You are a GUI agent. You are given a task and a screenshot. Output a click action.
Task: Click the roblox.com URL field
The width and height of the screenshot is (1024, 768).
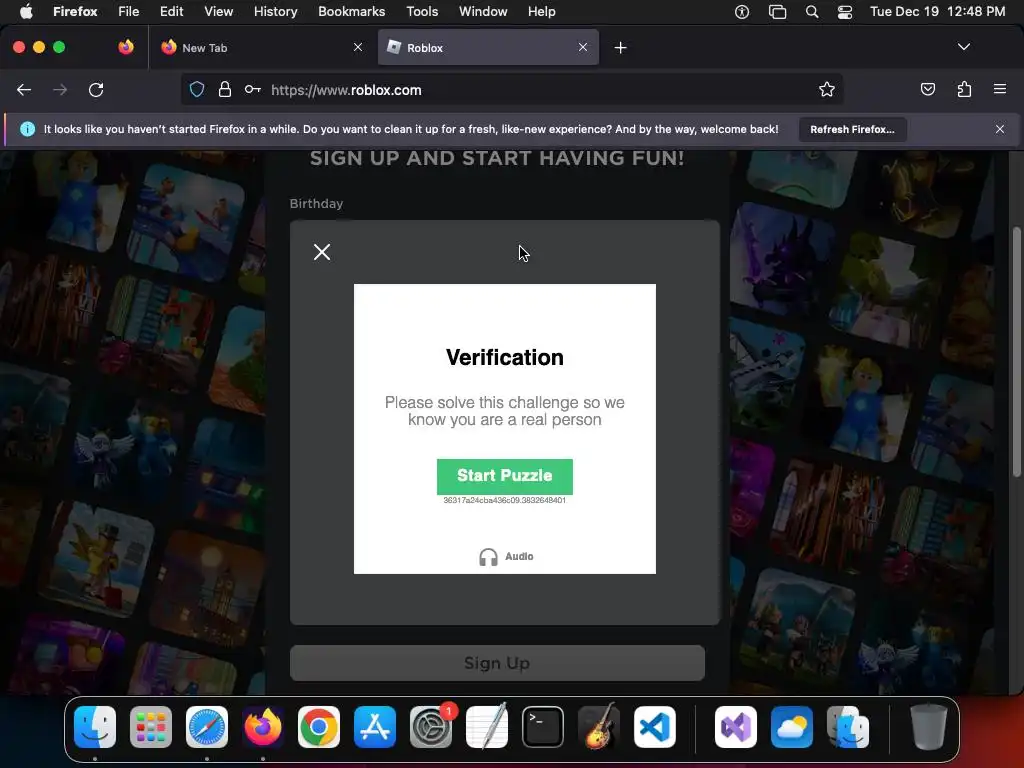click(x=511, y=90)
